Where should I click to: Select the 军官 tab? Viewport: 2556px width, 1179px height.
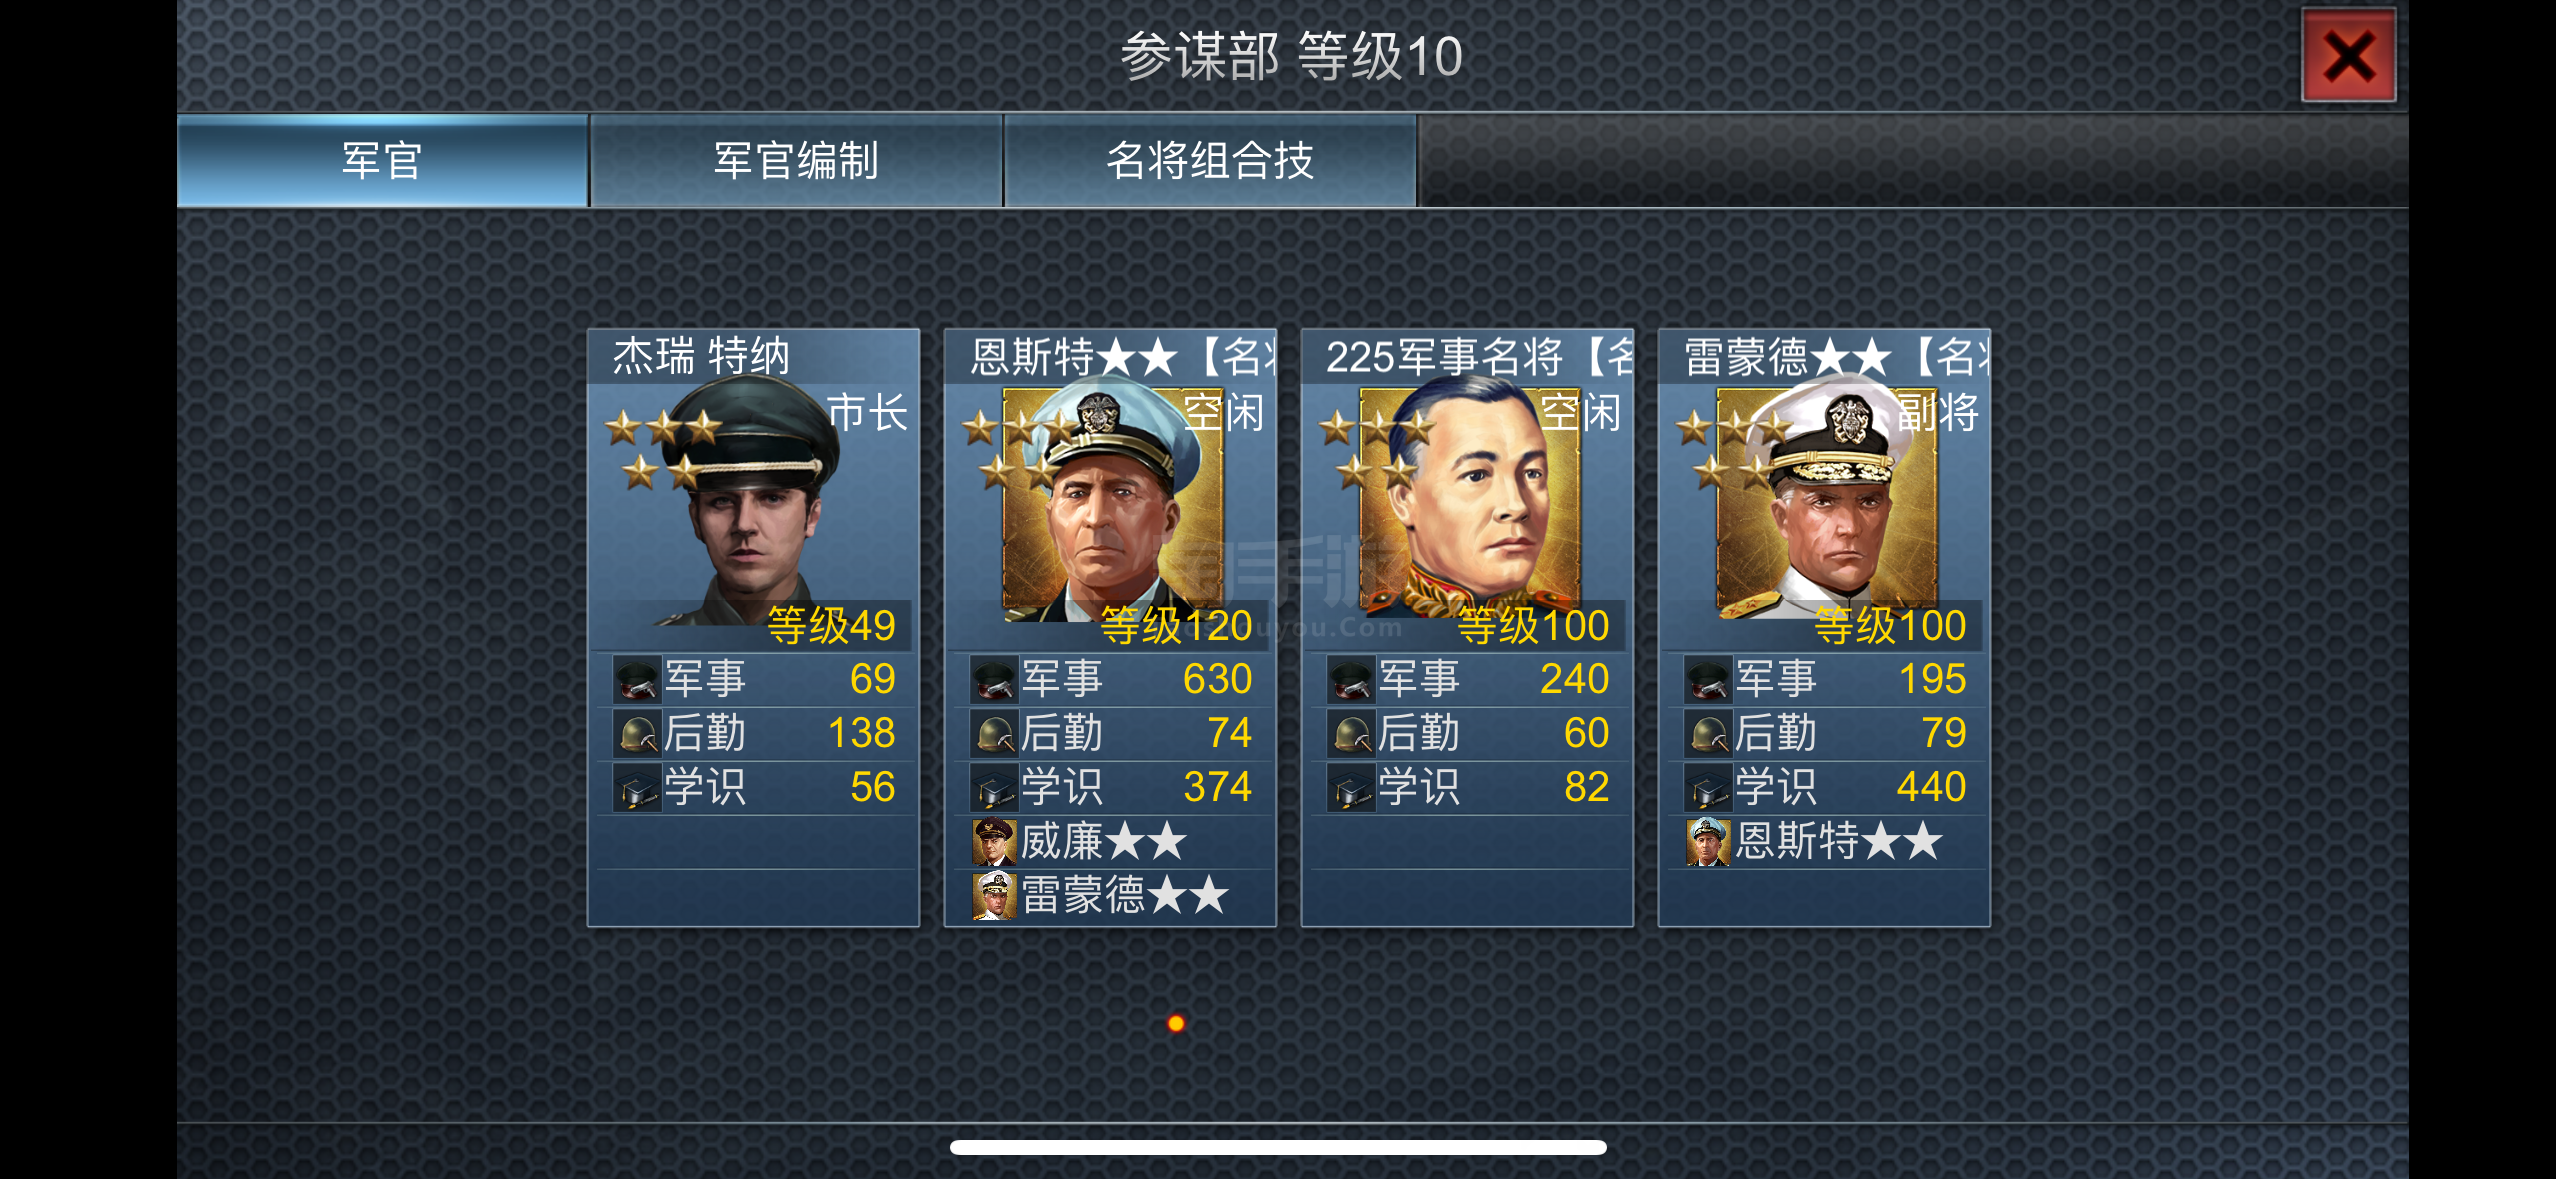coord(382,161)
